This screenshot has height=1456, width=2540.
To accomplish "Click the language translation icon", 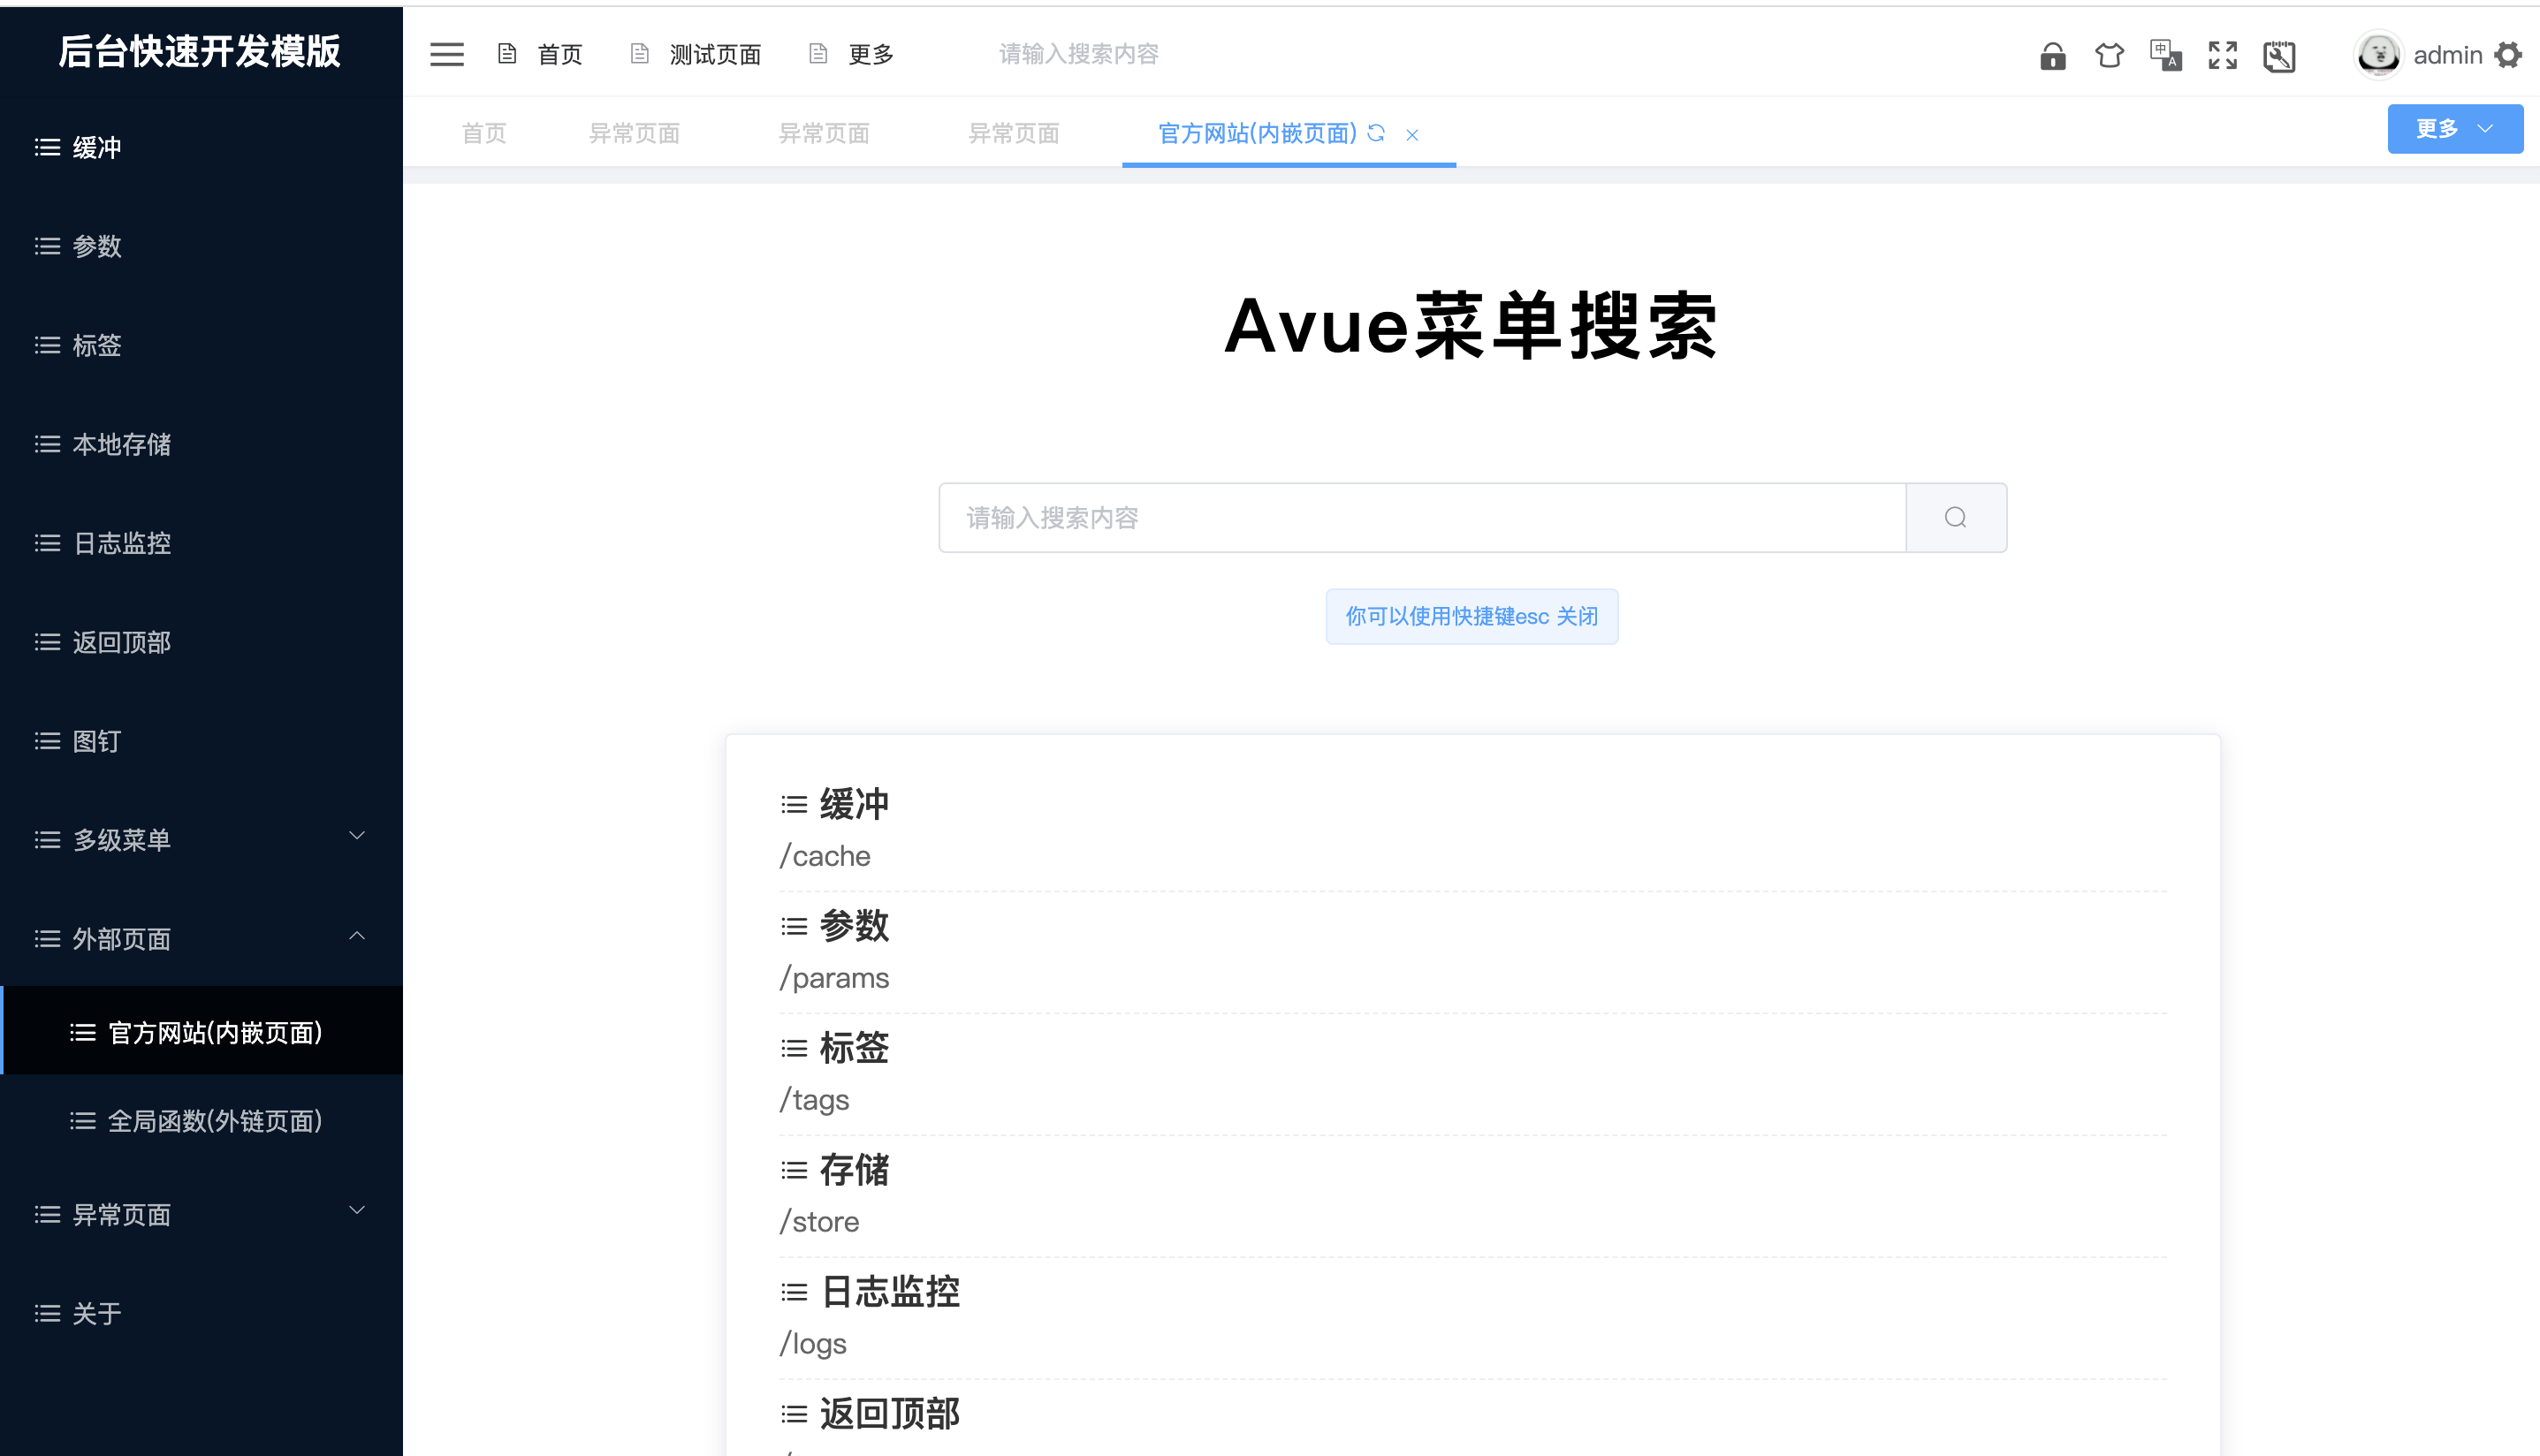I will click(2165, 55).
